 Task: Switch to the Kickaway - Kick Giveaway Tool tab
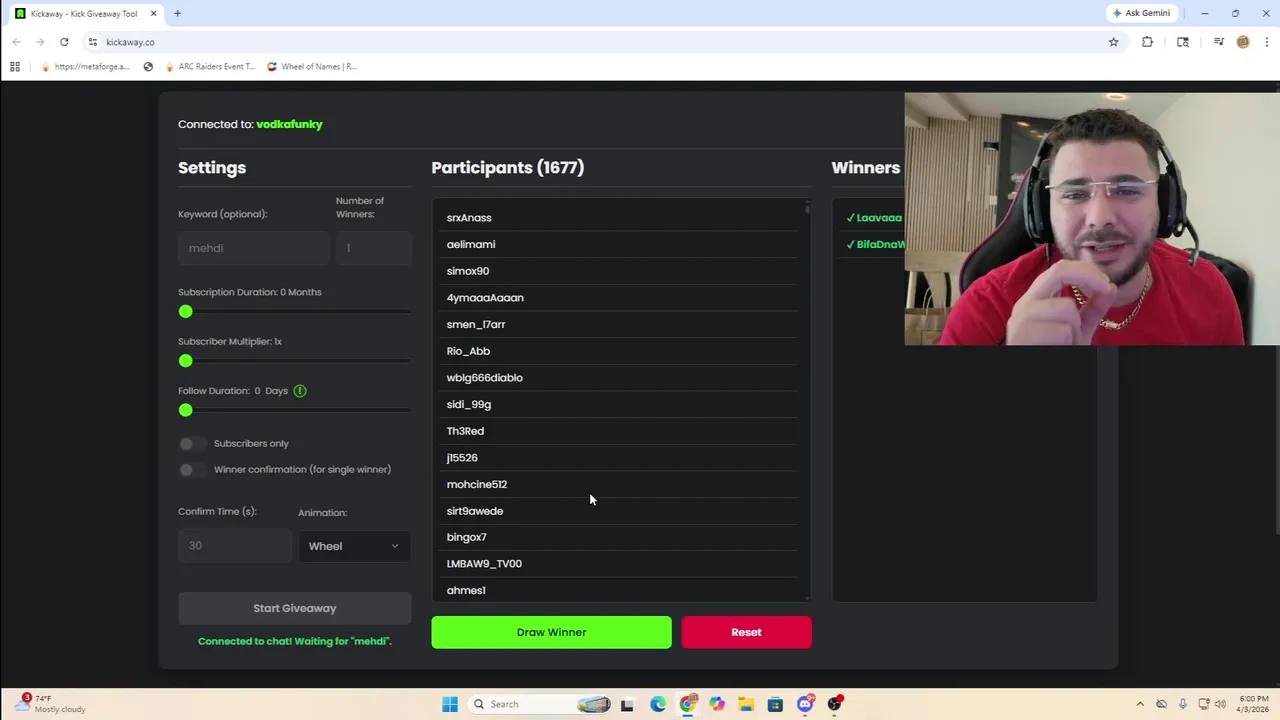(85, 14)
